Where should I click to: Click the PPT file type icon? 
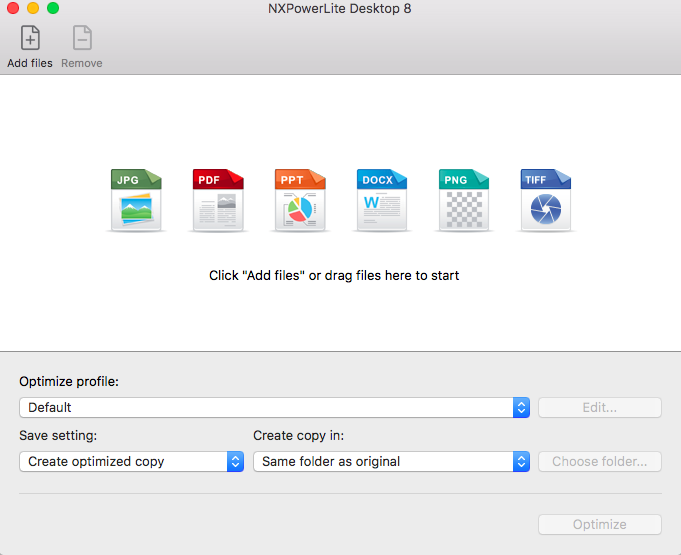point(300,200)
